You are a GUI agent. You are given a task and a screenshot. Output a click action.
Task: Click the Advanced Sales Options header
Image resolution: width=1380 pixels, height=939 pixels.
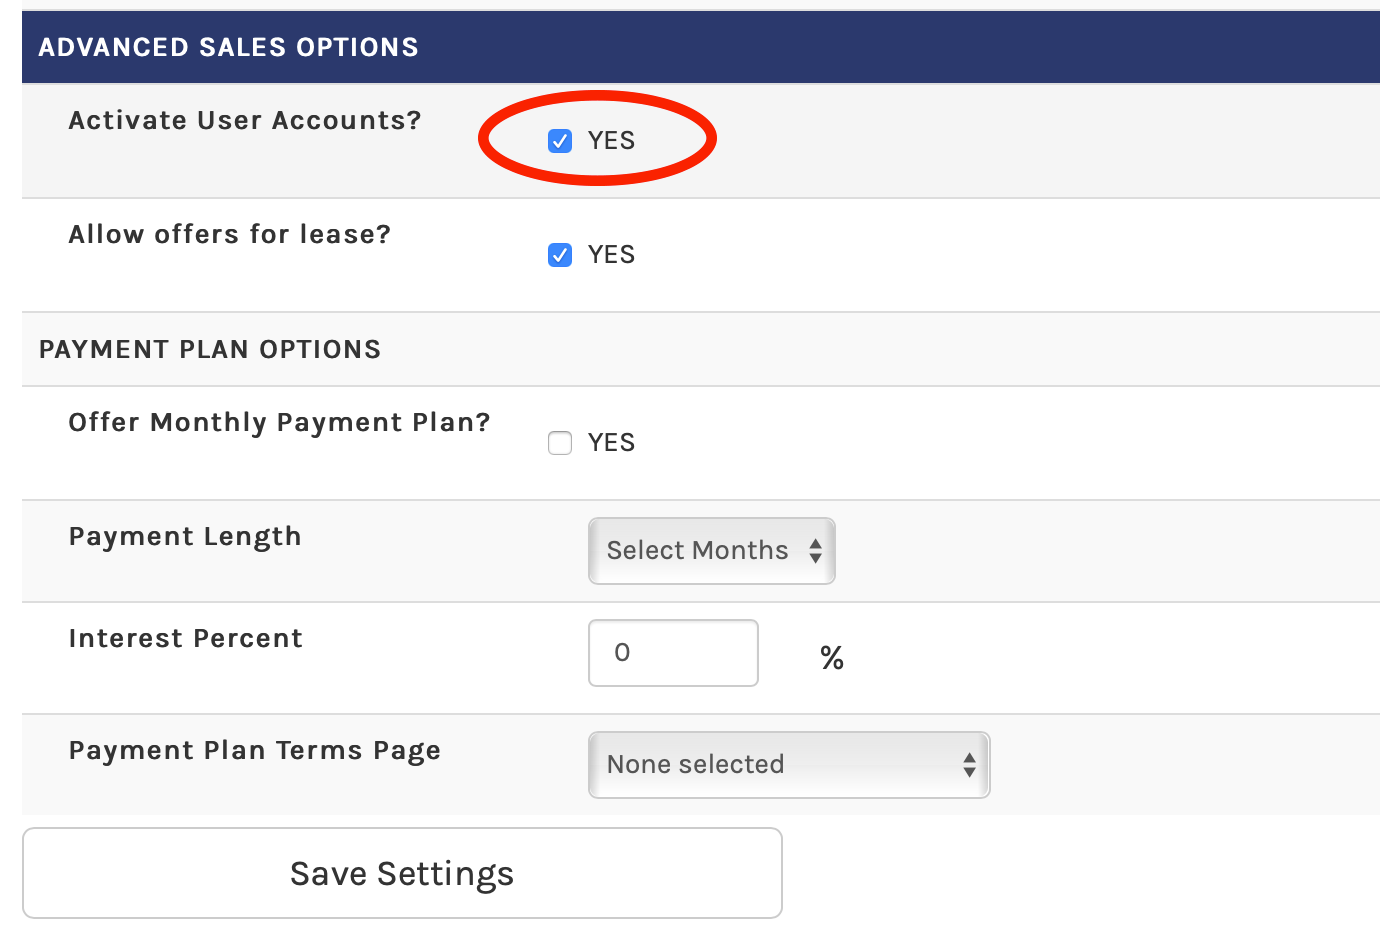(x=228, y=47)
